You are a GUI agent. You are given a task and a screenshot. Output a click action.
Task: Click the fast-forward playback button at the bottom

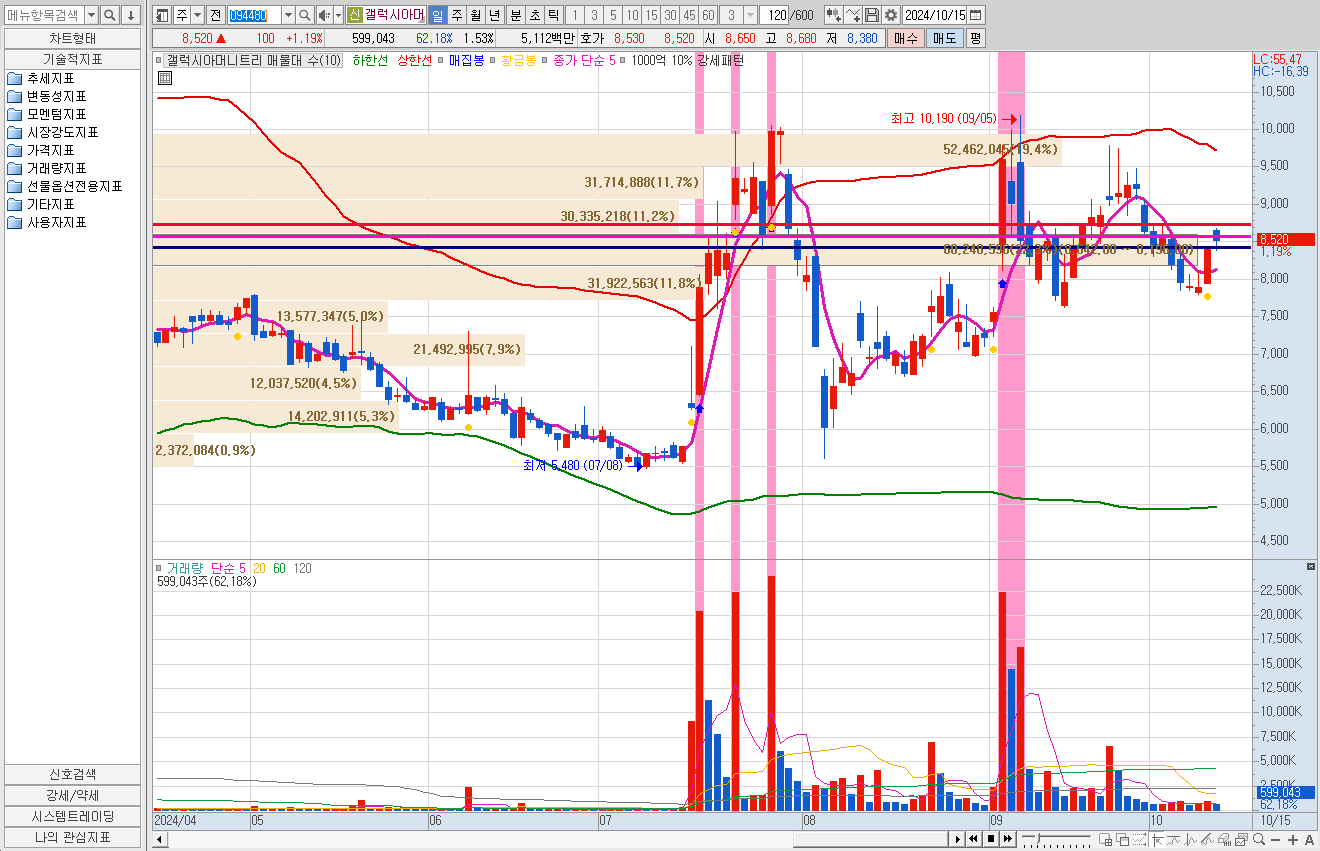coord(1008,839)
